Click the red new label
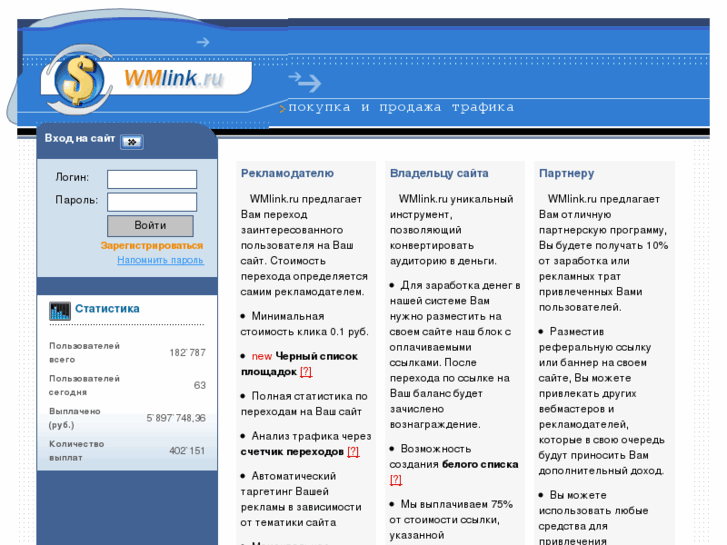 click(x=261, y=356)
